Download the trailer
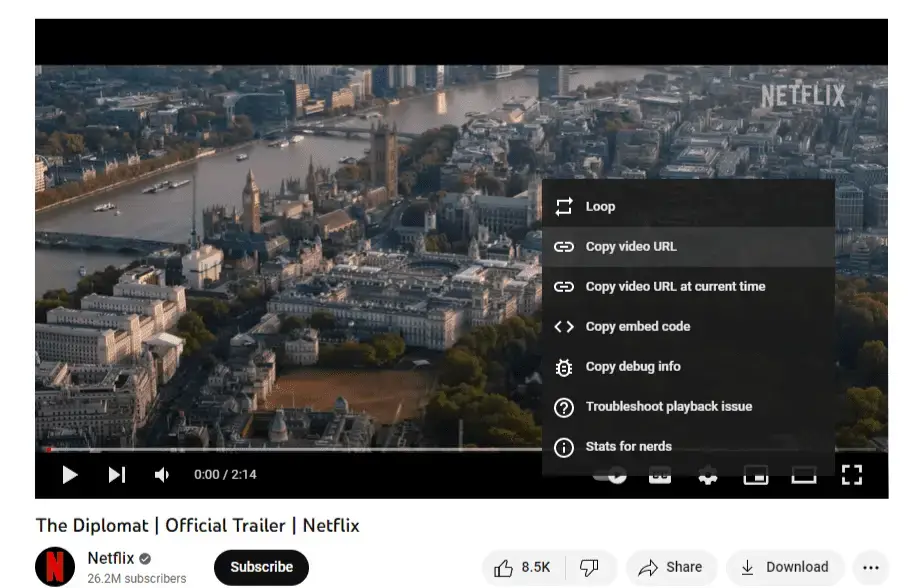Screen dimensions: 911x588 click(786, 567)
